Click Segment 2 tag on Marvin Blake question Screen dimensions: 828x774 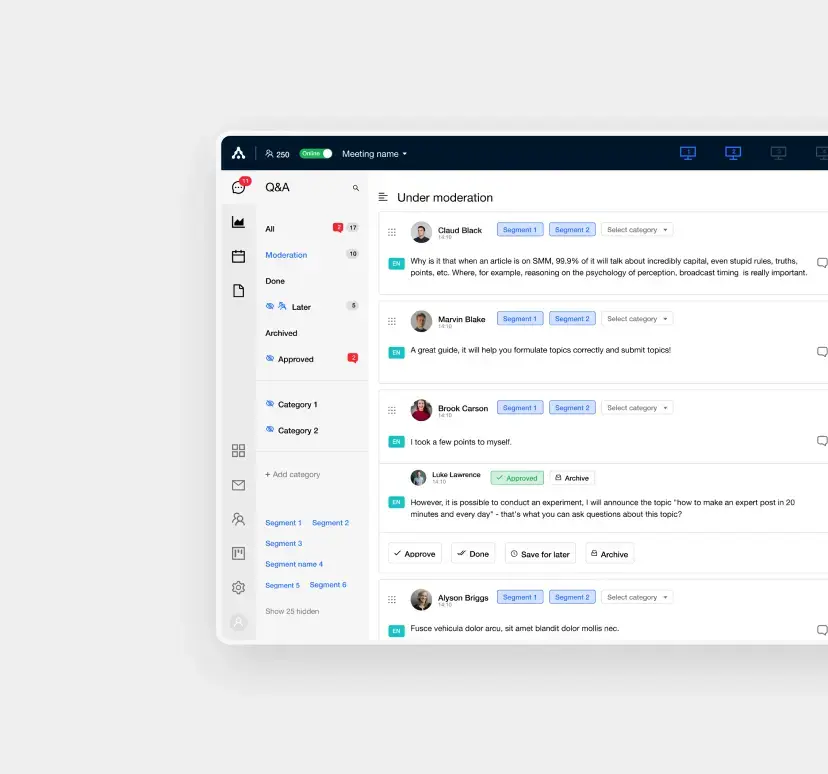coord(572,319)
